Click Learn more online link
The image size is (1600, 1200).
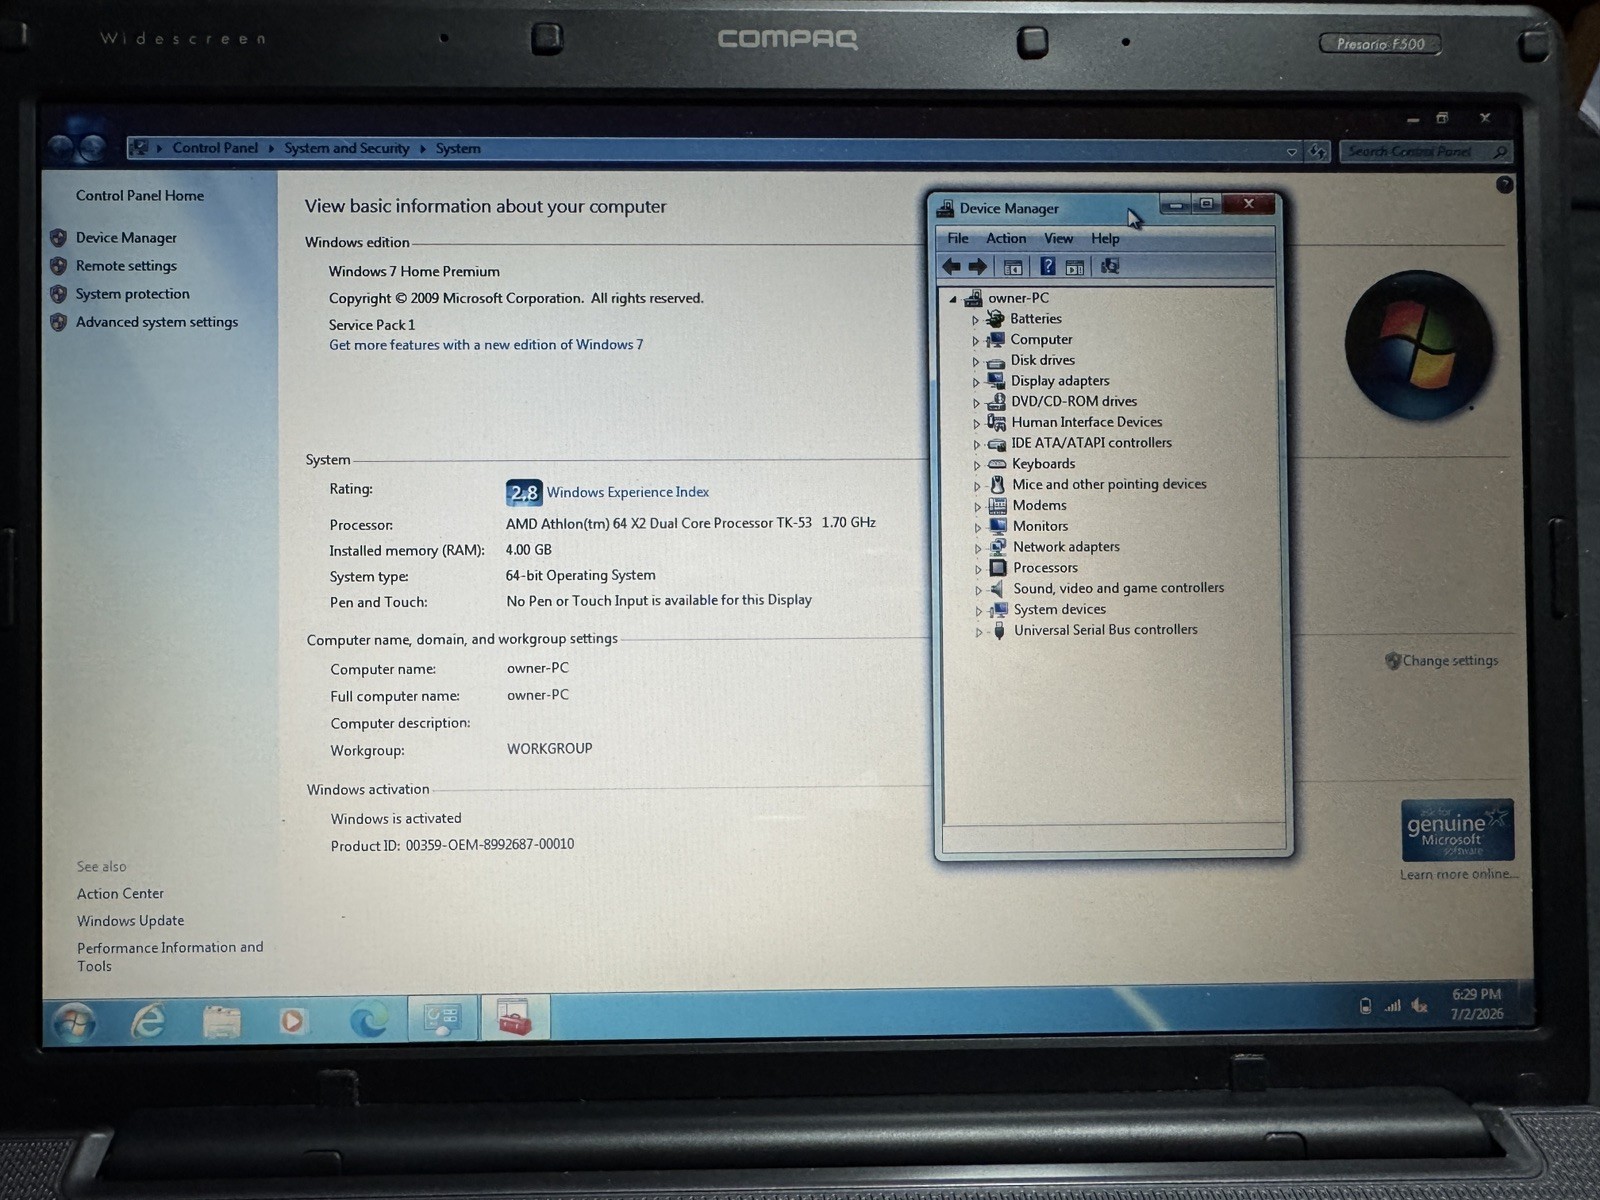coord(1458,874)
